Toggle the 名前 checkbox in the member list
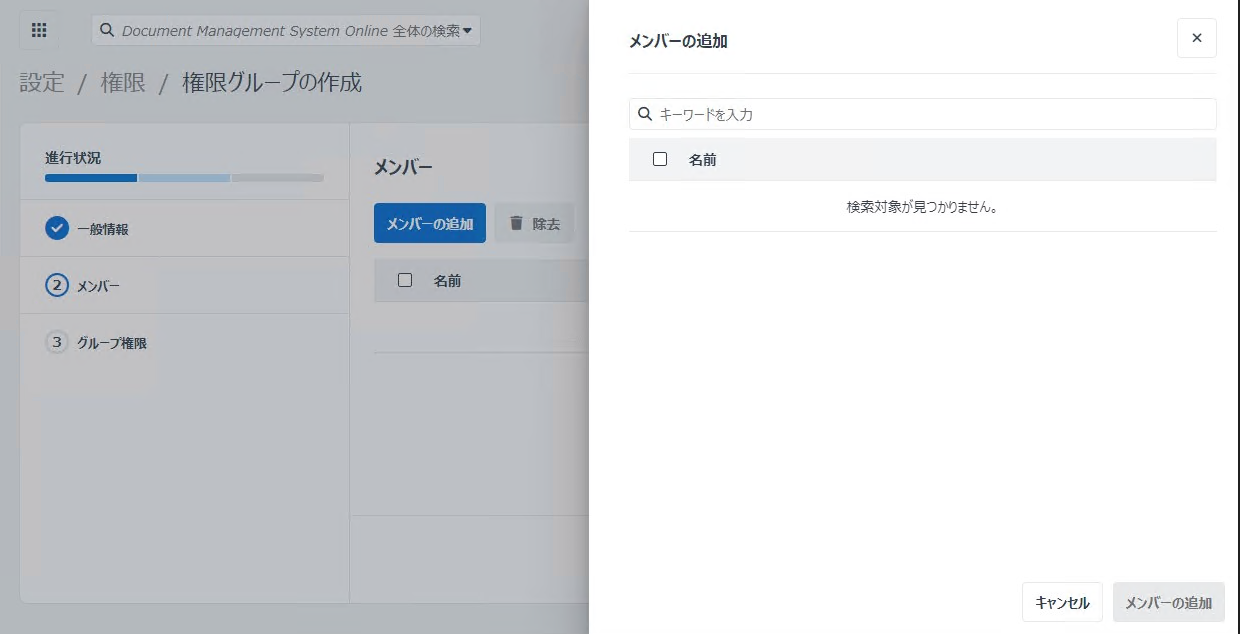This screenshot has height=634, width=1240. [405, 281]
